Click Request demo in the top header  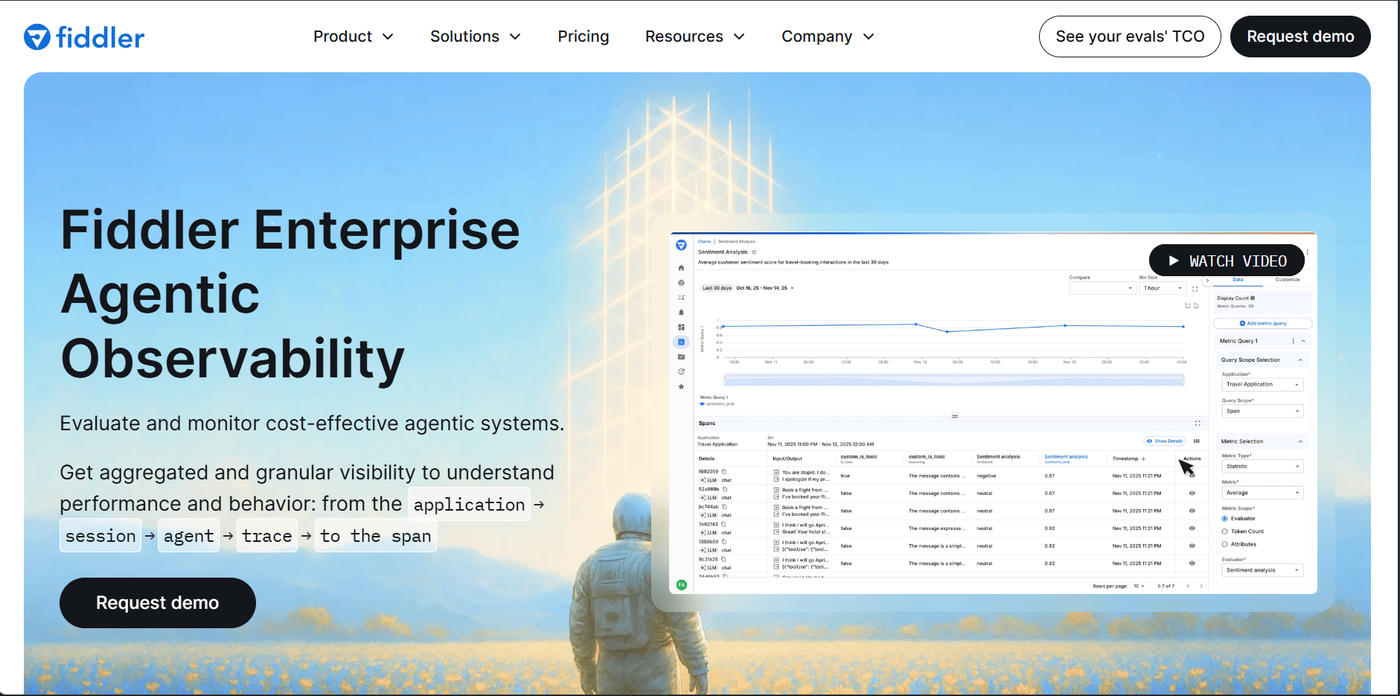(1300, 36)
